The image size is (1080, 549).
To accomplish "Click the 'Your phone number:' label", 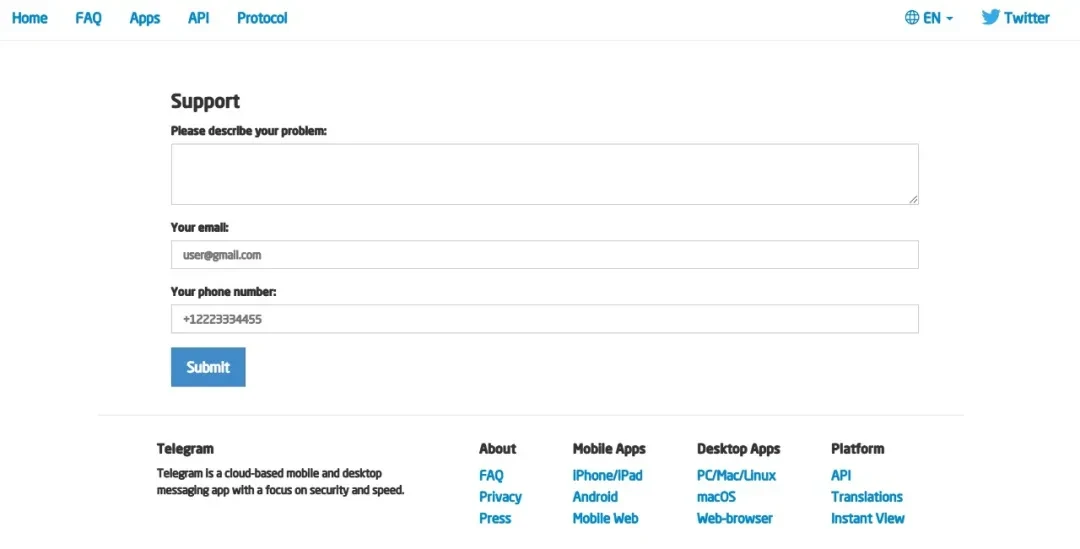I will pos(223,292).
